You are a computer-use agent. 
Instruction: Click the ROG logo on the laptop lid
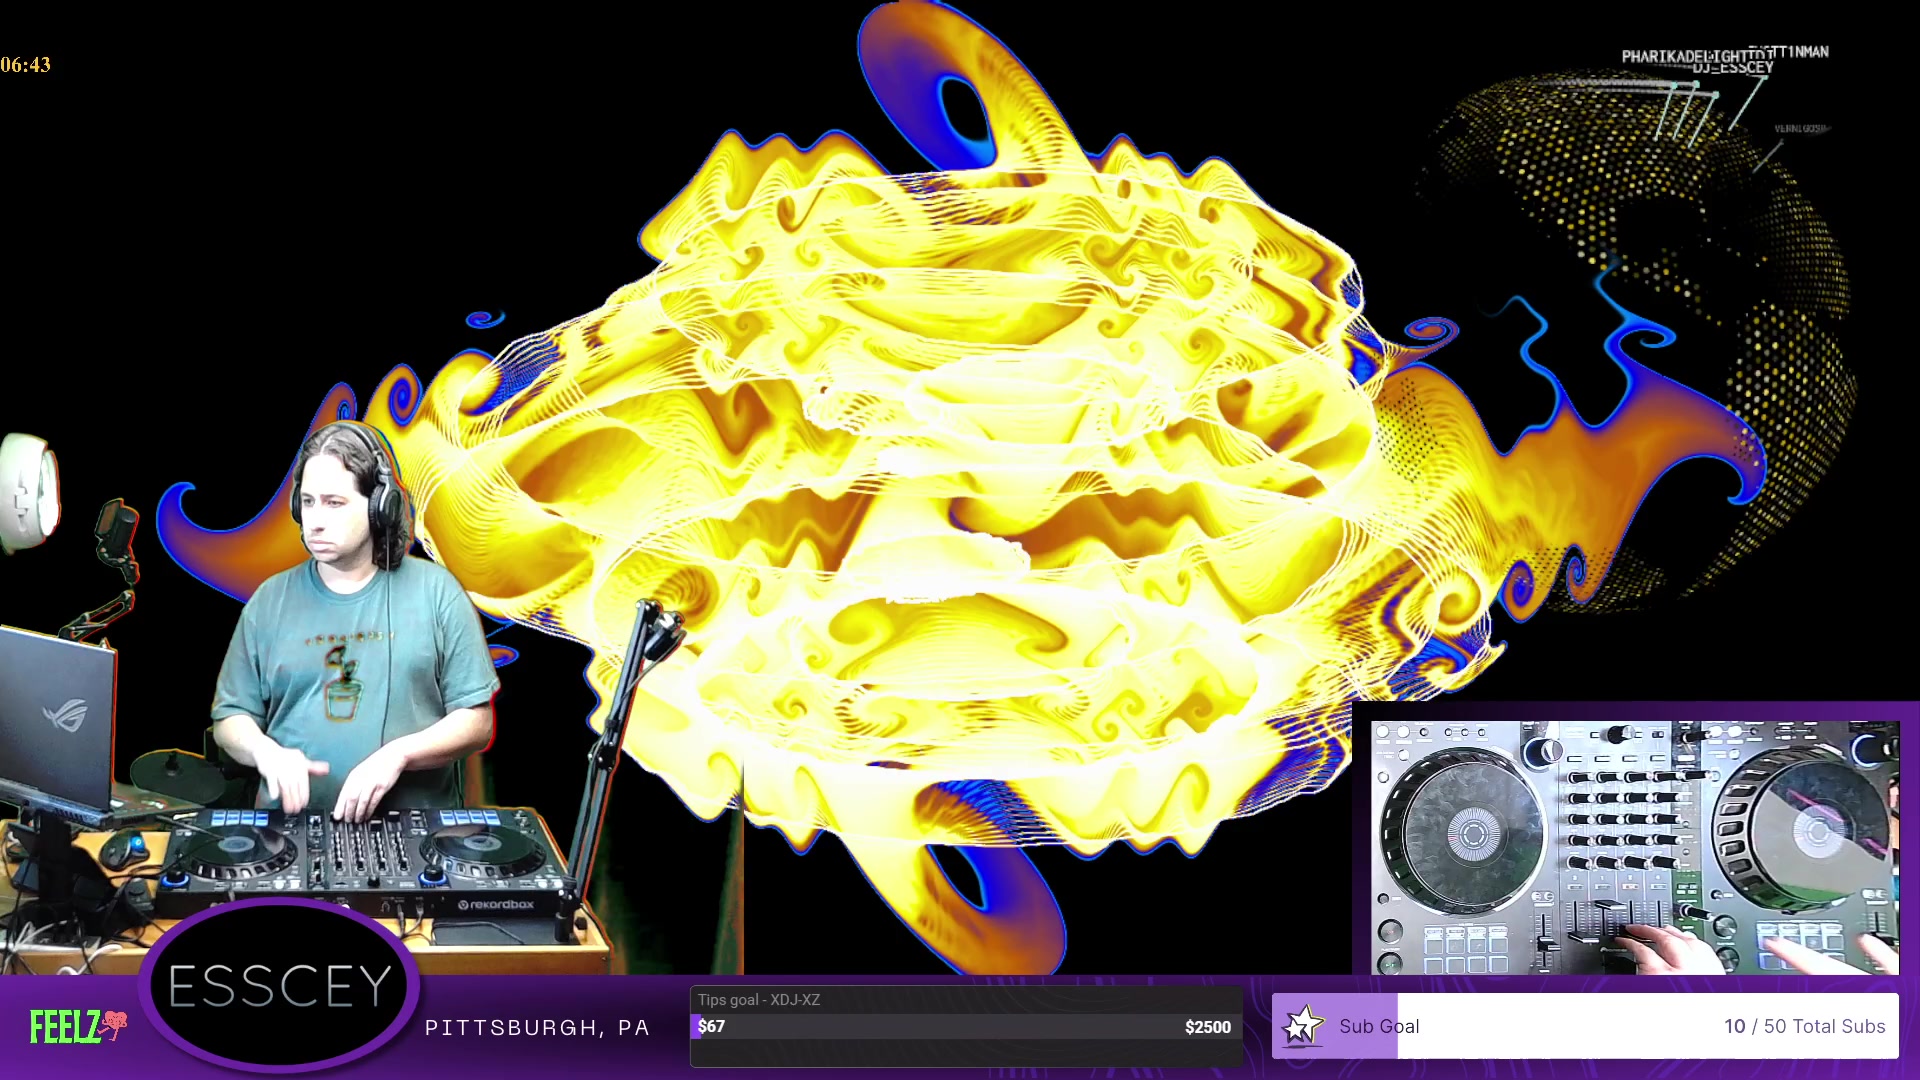(65, 714)
